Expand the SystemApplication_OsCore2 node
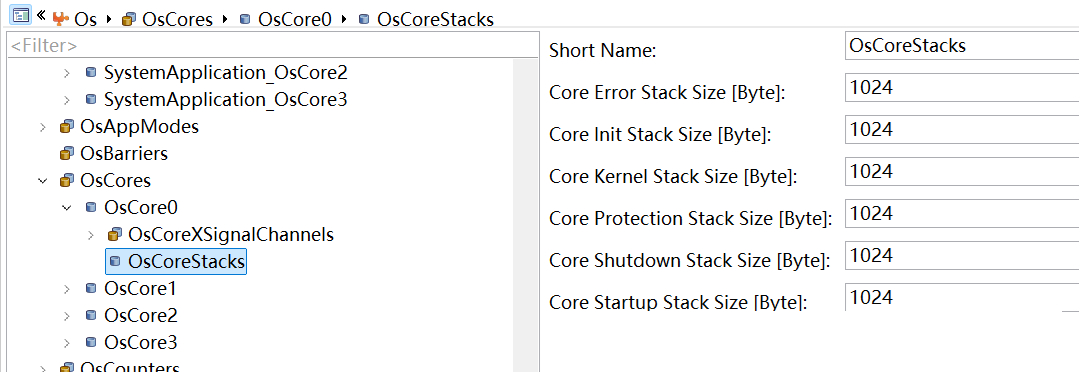 [x=66, y=72]
